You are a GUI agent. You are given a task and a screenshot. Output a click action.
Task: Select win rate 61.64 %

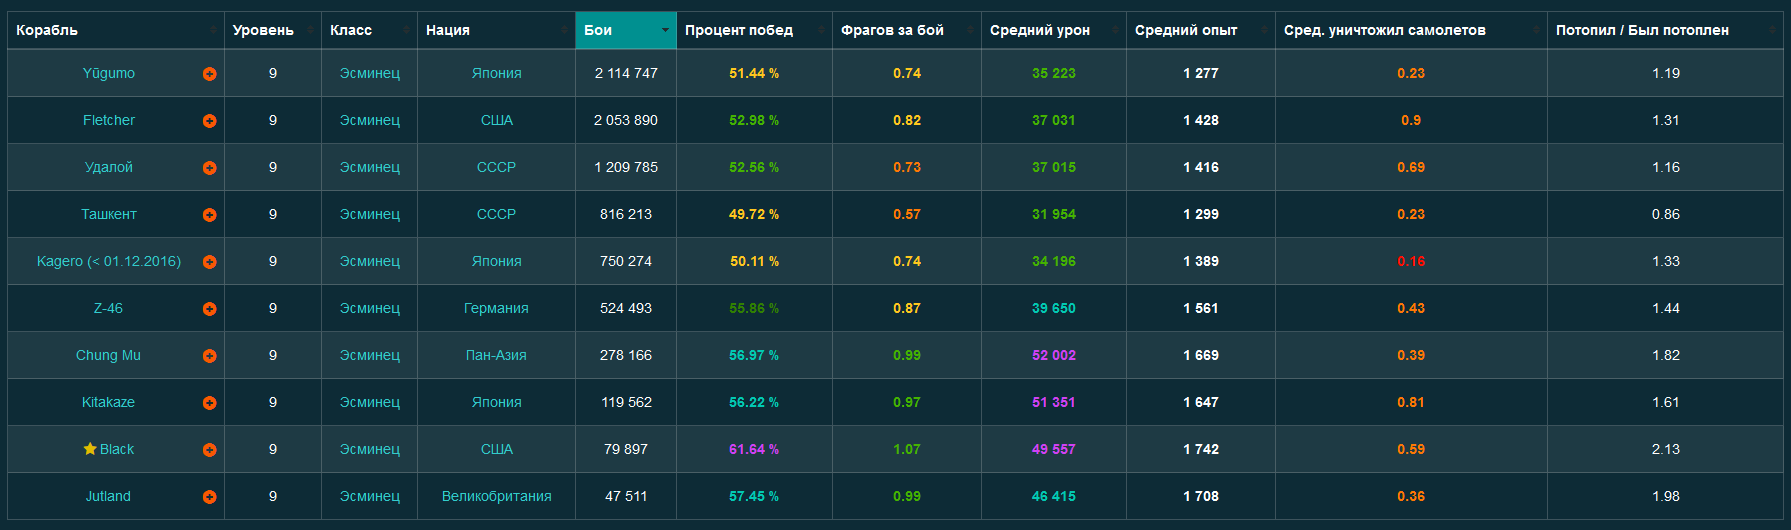coord(754,449)
